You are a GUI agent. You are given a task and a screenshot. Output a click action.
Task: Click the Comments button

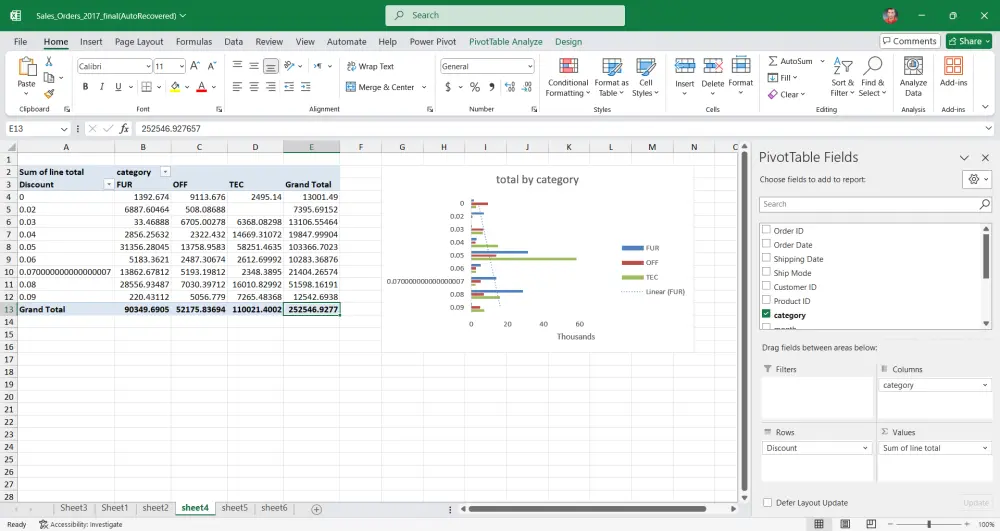pyautogui.click(x=910, y=41)
